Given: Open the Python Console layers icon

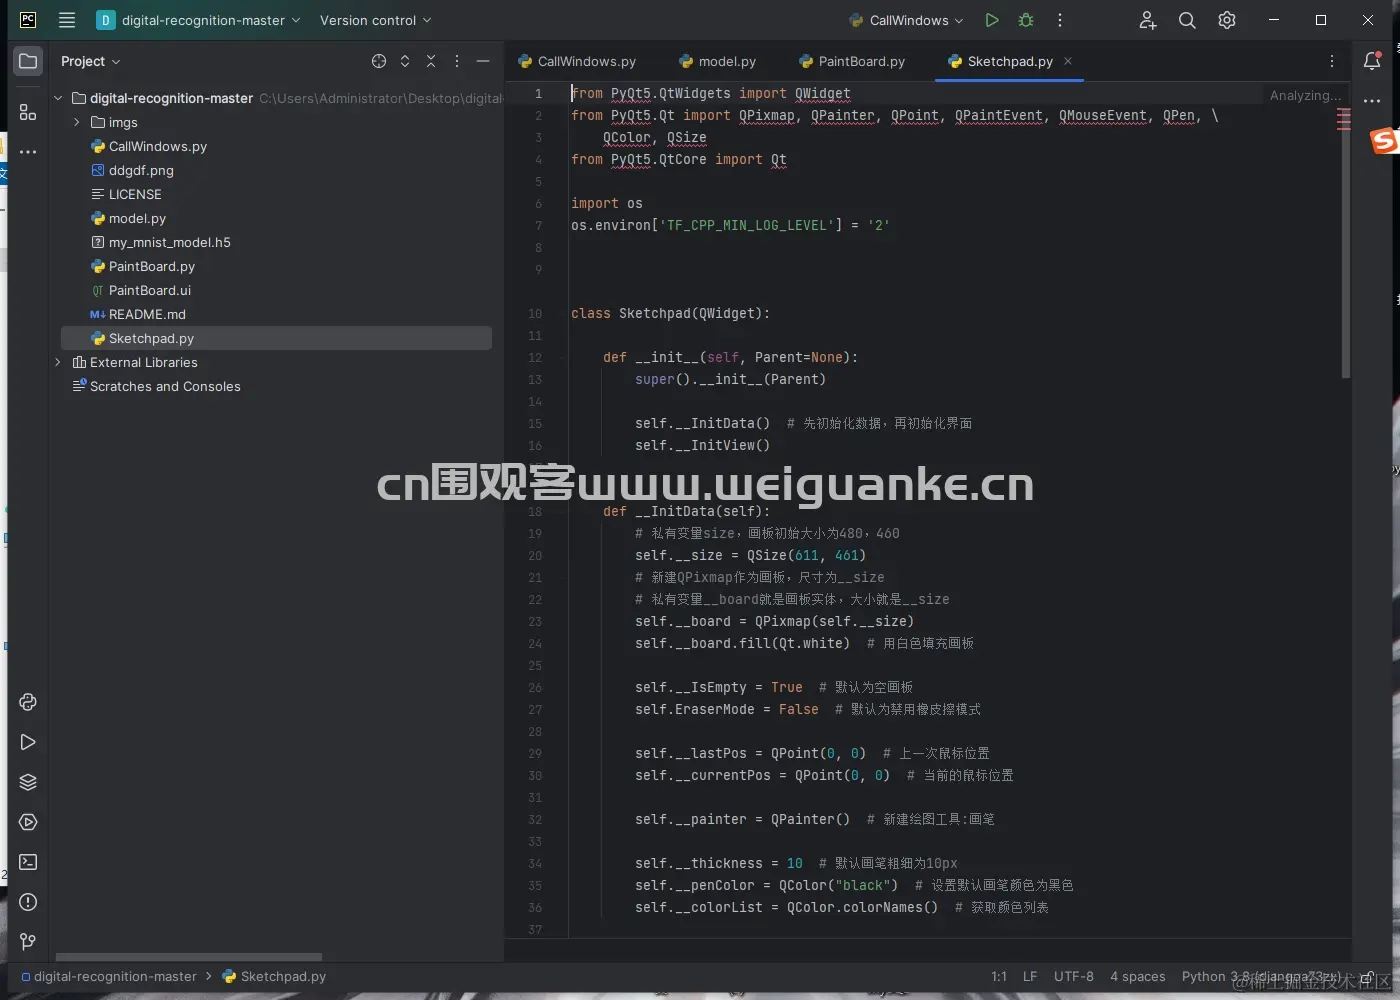Looking at the screenshot, I should click(x=28, y=782).
